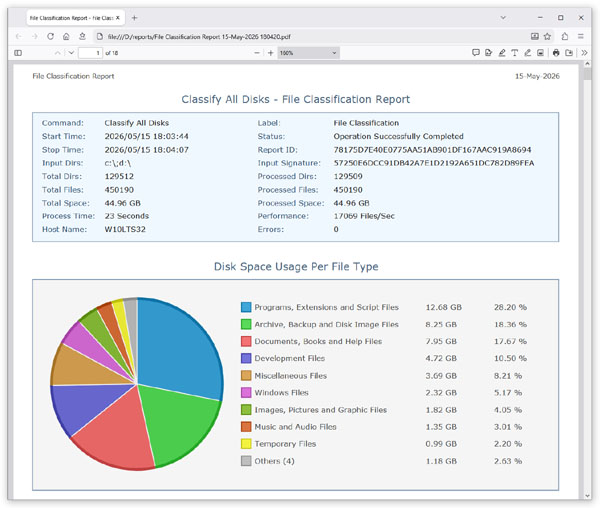
Task: Open the comment annotation tool
Action: click(x=476, y=53)
